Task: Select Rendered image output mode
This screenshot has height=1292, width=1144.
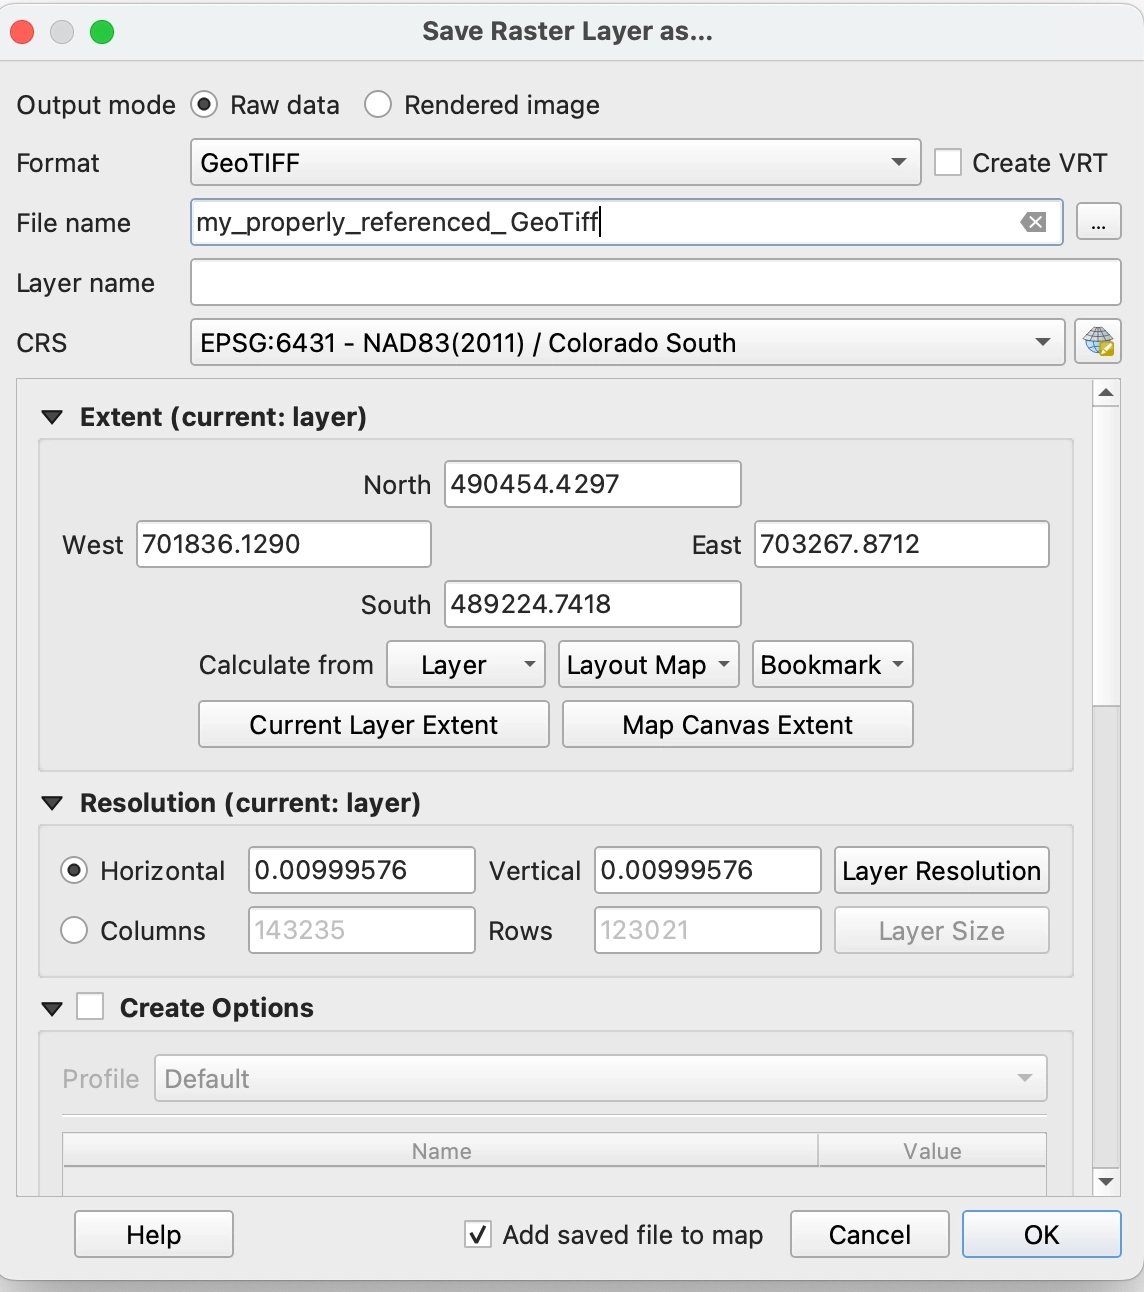Action: coord(378,105)
